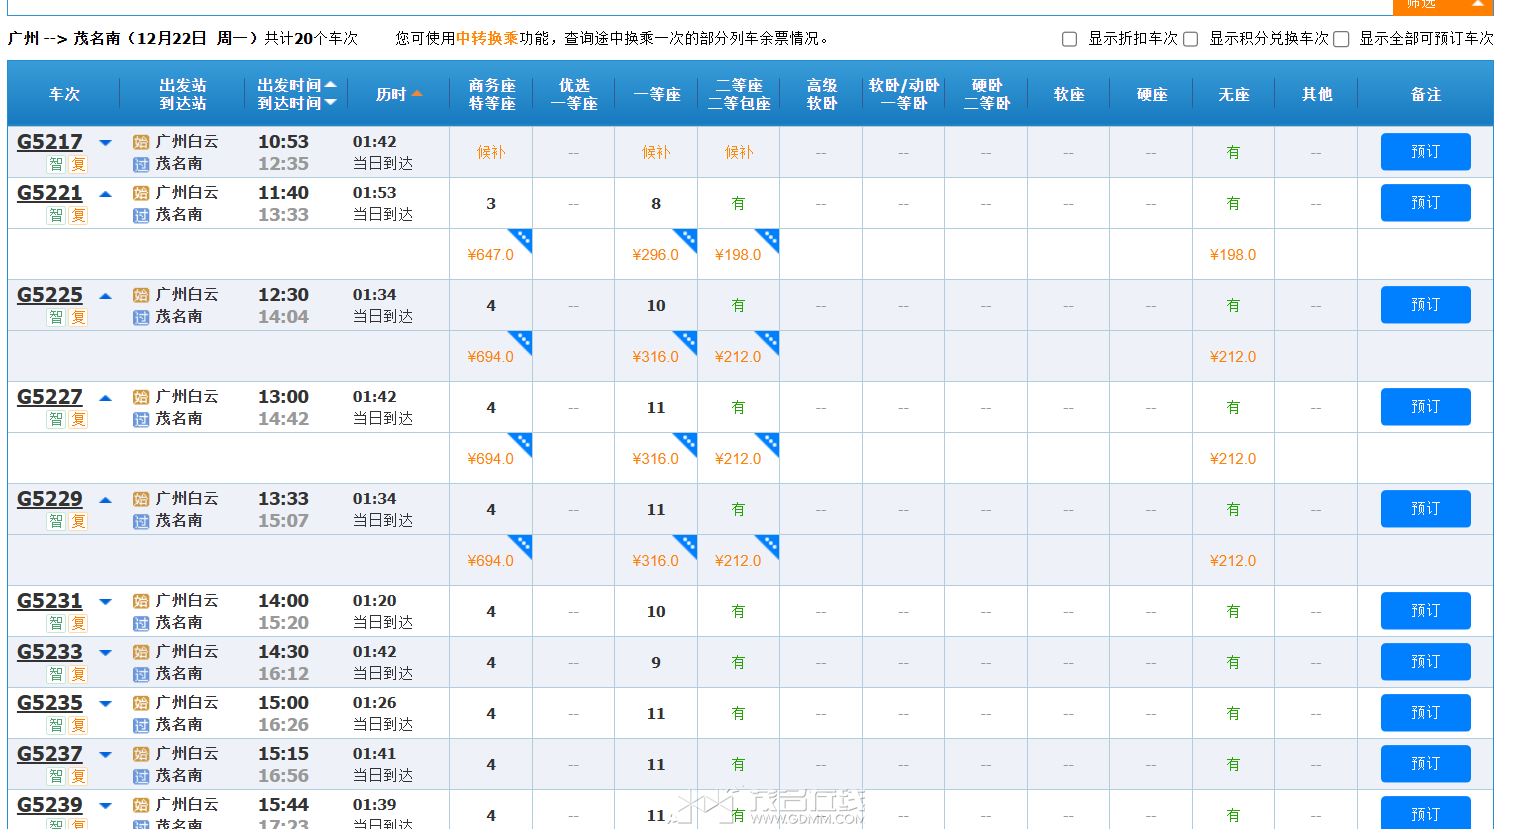
Task: Click the 复 icon under G5237
Action: coord(78,776)
